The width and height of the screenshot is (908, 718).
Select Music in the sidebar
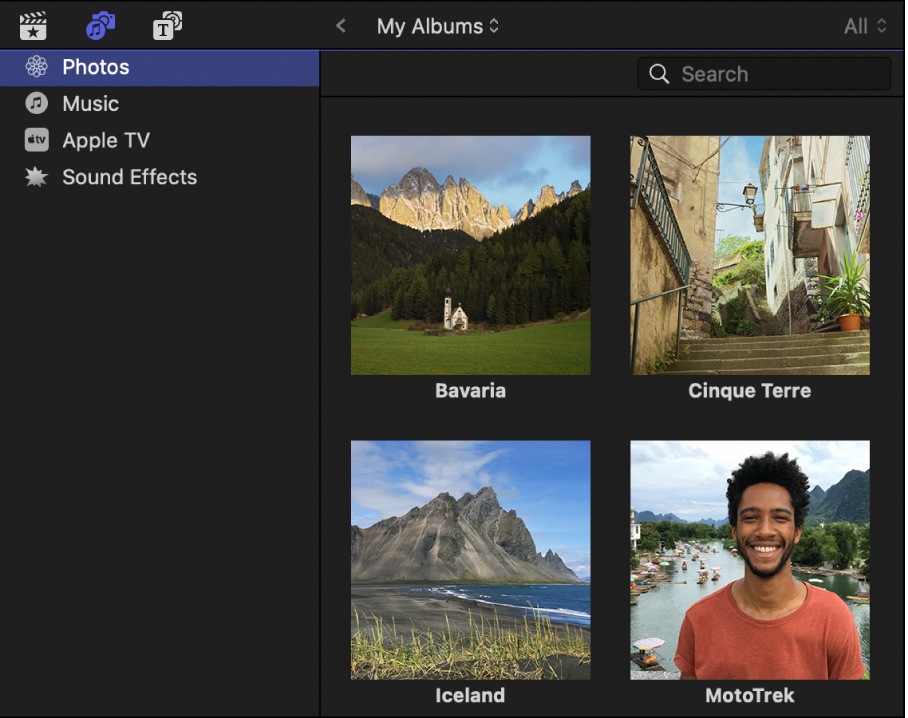coord(91,103)
